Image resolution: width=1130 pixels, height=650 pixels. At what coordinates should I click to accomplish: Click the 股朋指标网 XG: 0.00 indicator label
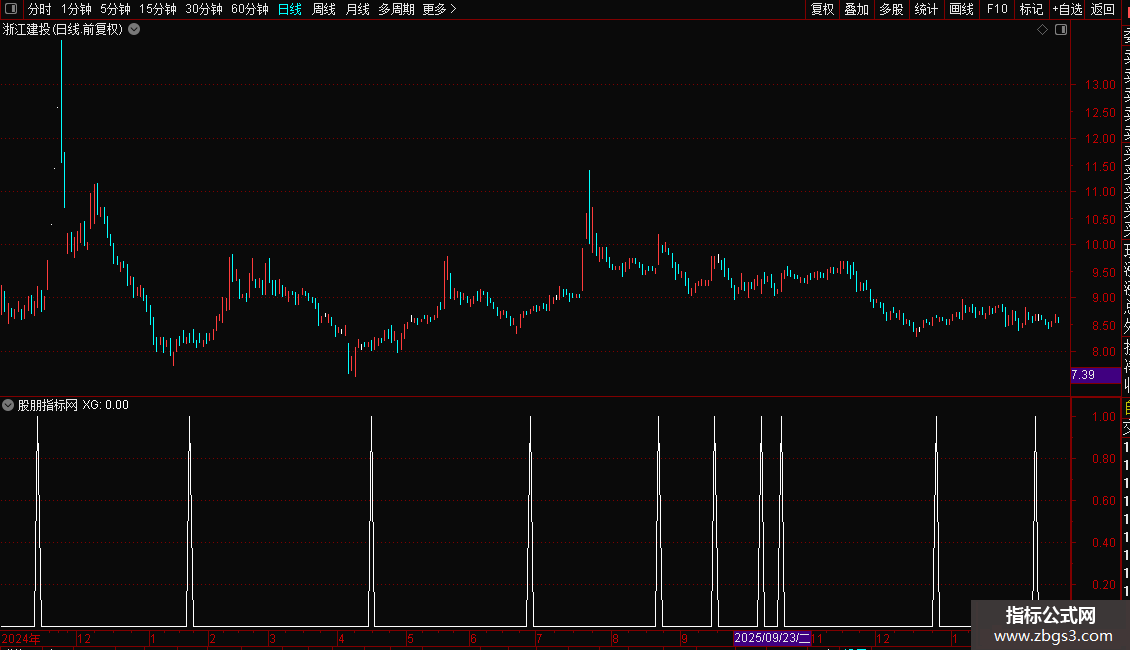tap(74, 405)
